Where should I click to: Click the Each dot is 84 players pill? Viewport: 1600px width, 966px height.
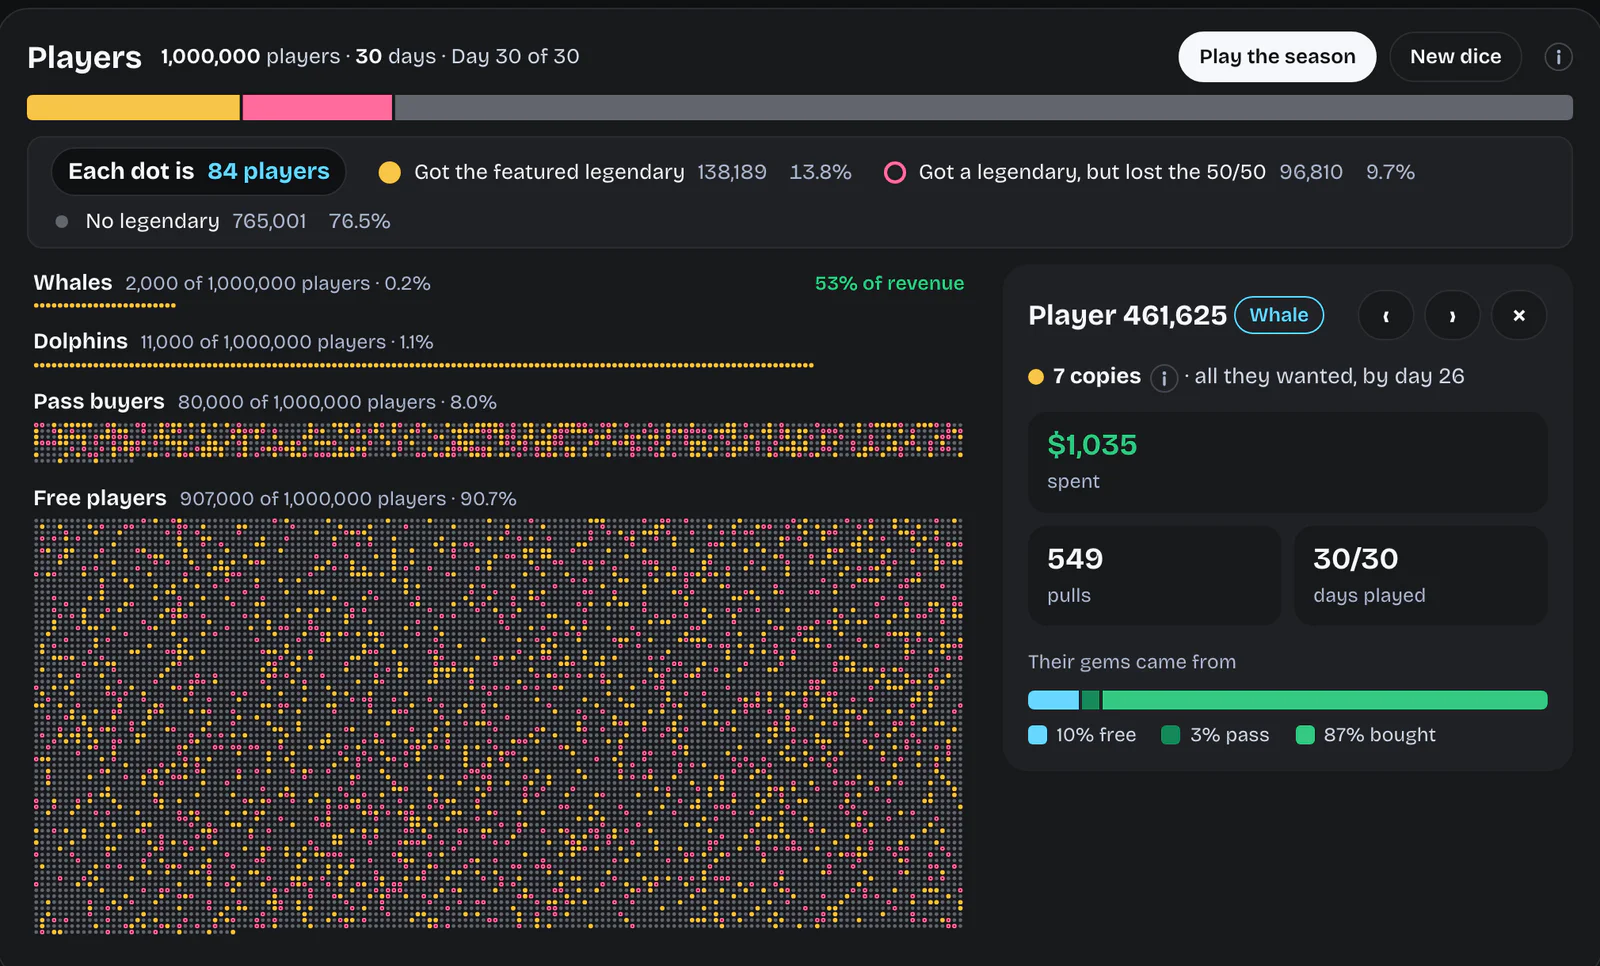(x=199, y=171)
